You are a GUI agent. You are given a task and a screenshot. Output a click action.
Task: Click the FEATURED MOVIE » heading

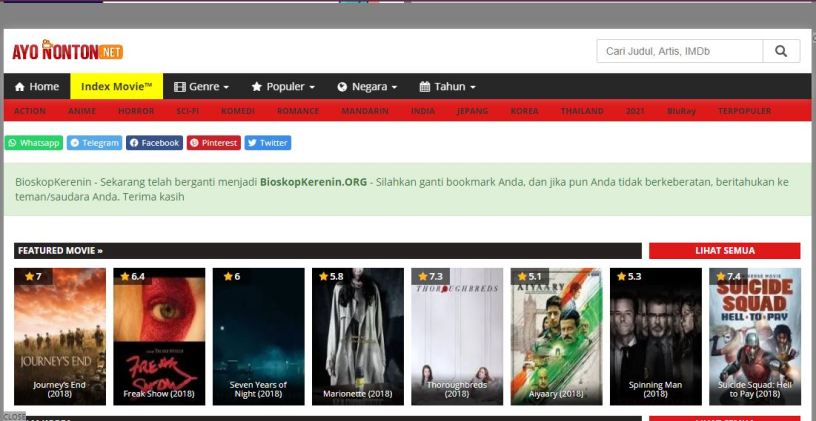click(x=60, y=250)
